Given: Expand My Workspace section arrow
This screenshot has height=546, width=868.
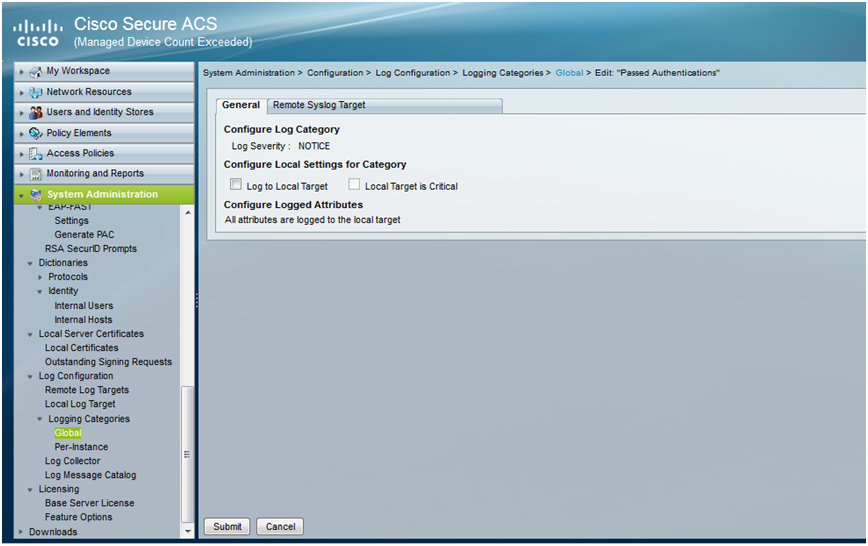Looking at the screenshot, I should 22,72.
